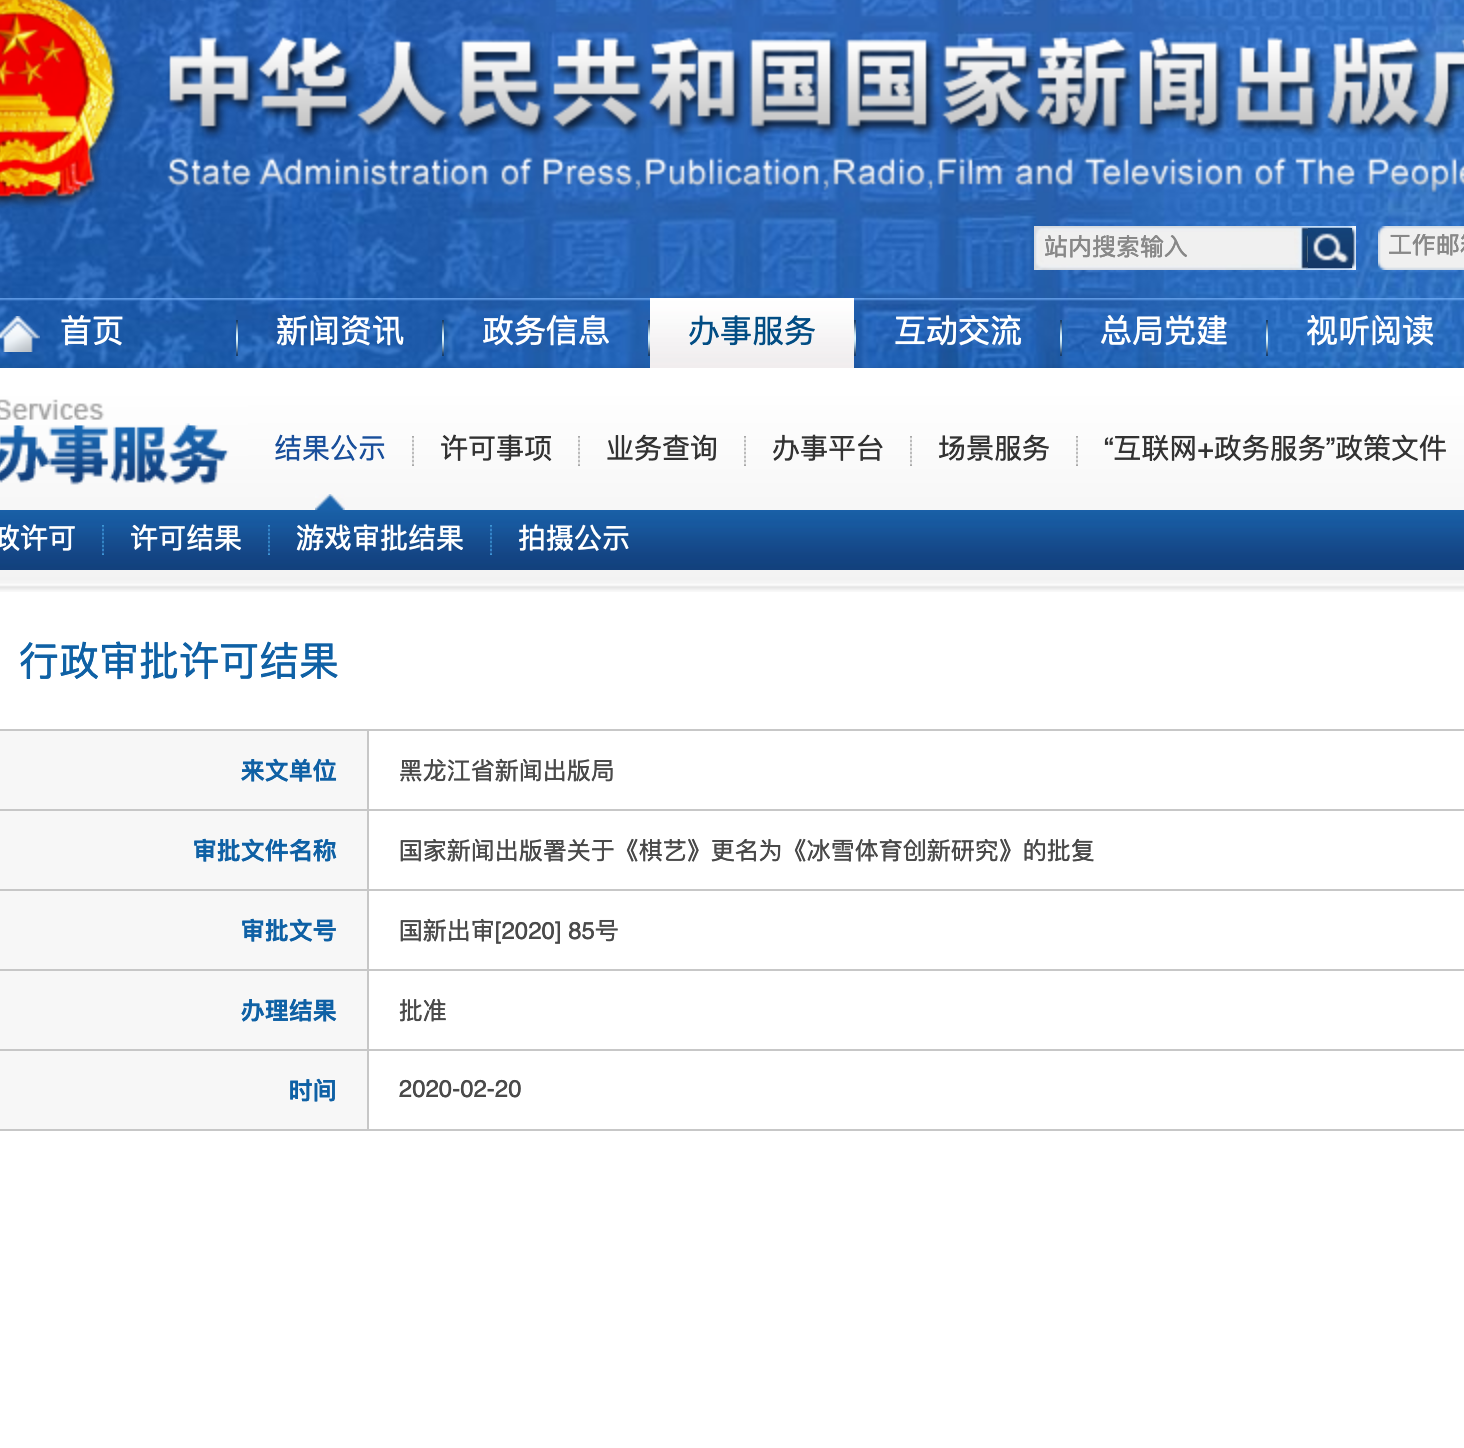Open the 视听阅读 navigation item
Screen dimensions: 1464x1448
(1370, 331)
